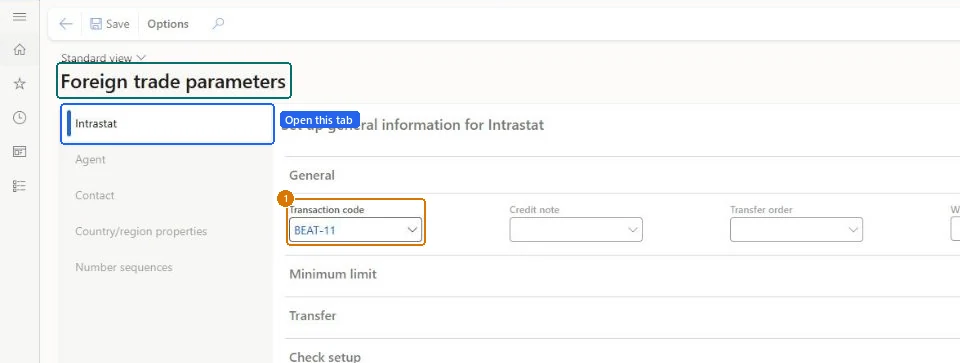
Task: Open the hamburger navigation menu
Action: [20, 17]
